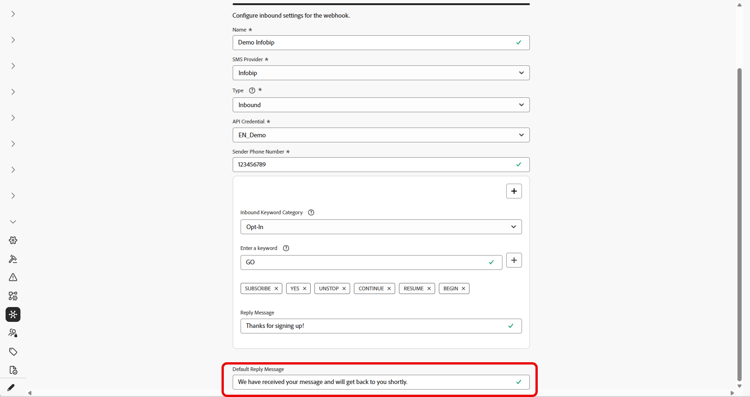Open the hammer tool icon in sidebar
Image resolution: width=750 pixels, height=397 pixels.
tap(13, 259)
